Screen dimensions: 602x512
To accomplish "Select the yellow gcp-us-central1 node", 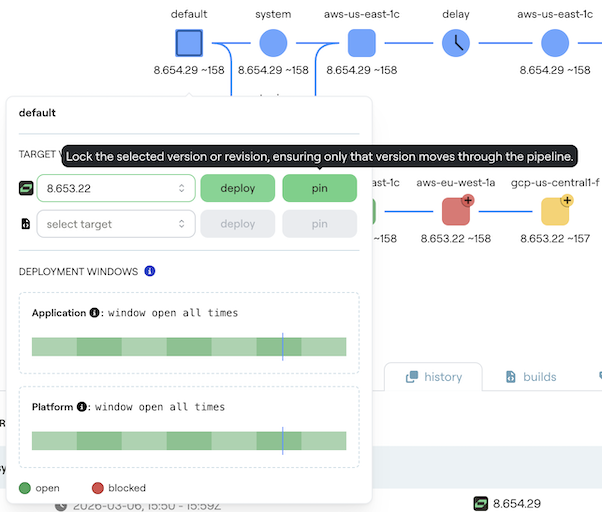I will point(555,211).
